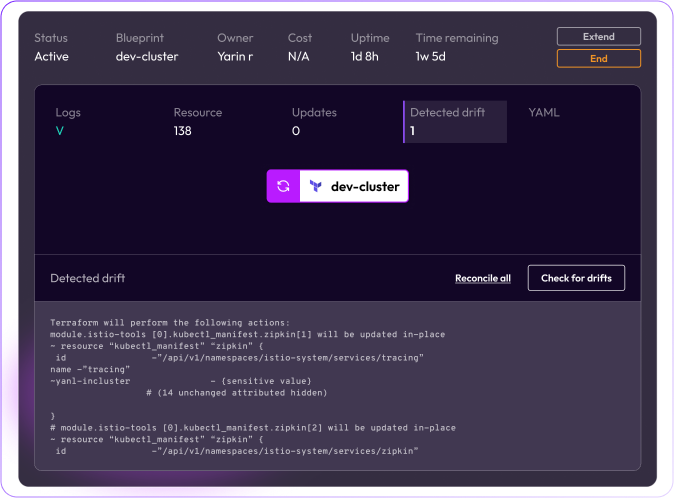Viewport: 674px width, 498px height.
Task: Select the Updates tab
Action: point(314,113)
